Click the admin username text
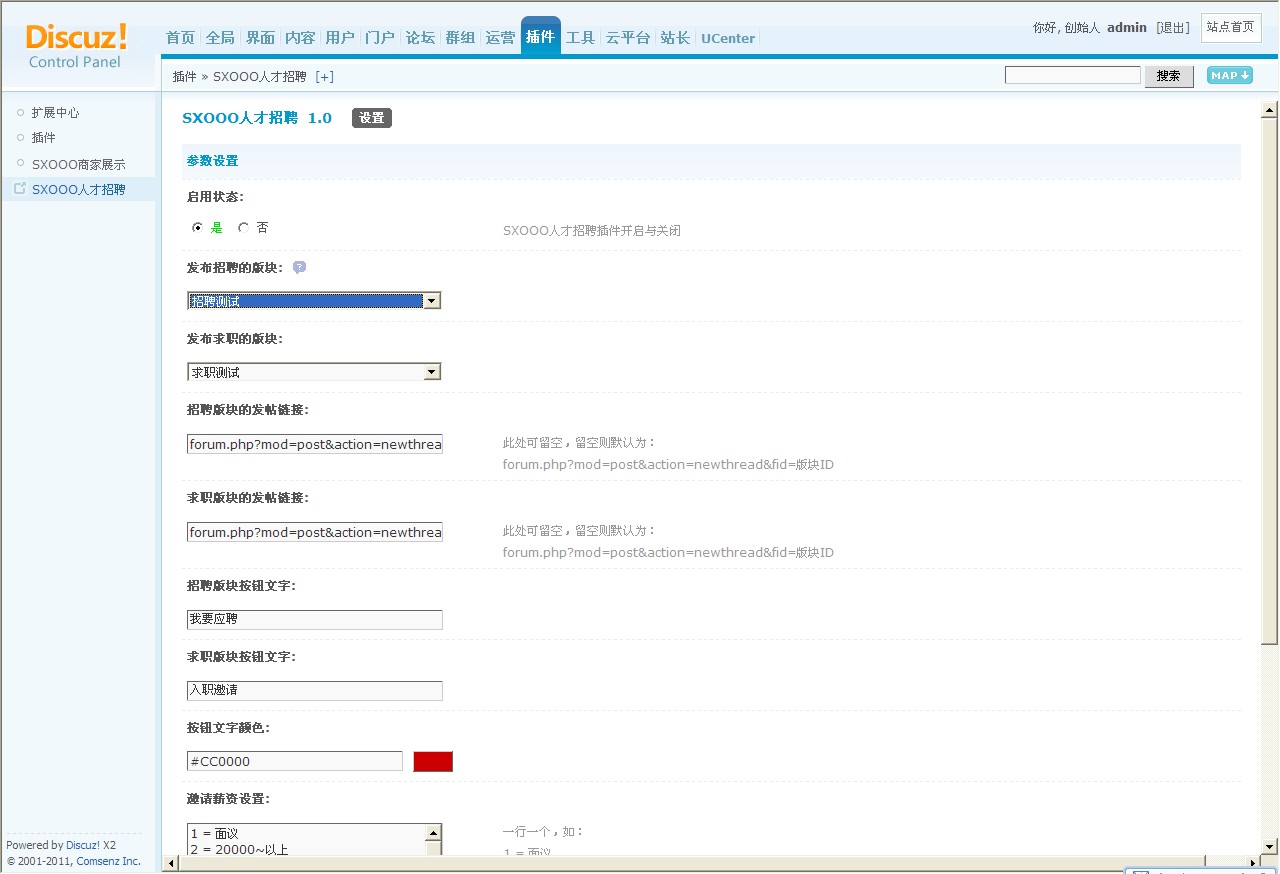This screenshot has width=1280, height=874. coord(1127,28)
